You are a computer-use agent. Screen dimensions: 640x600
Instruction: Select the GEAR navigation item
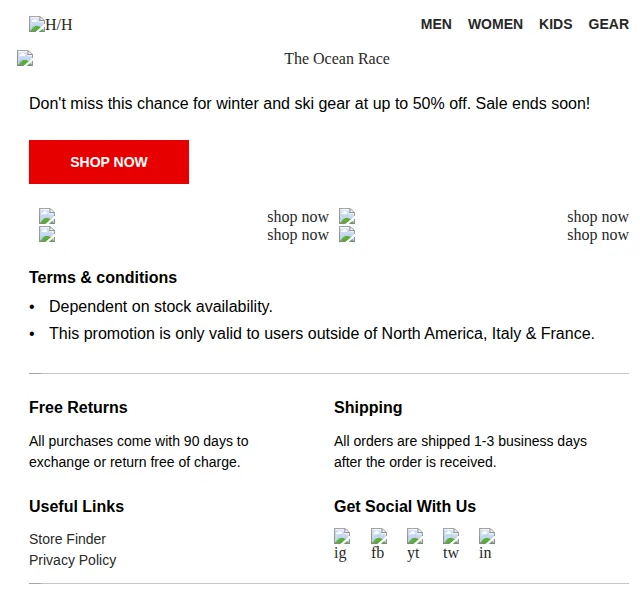tap(608, 24)
